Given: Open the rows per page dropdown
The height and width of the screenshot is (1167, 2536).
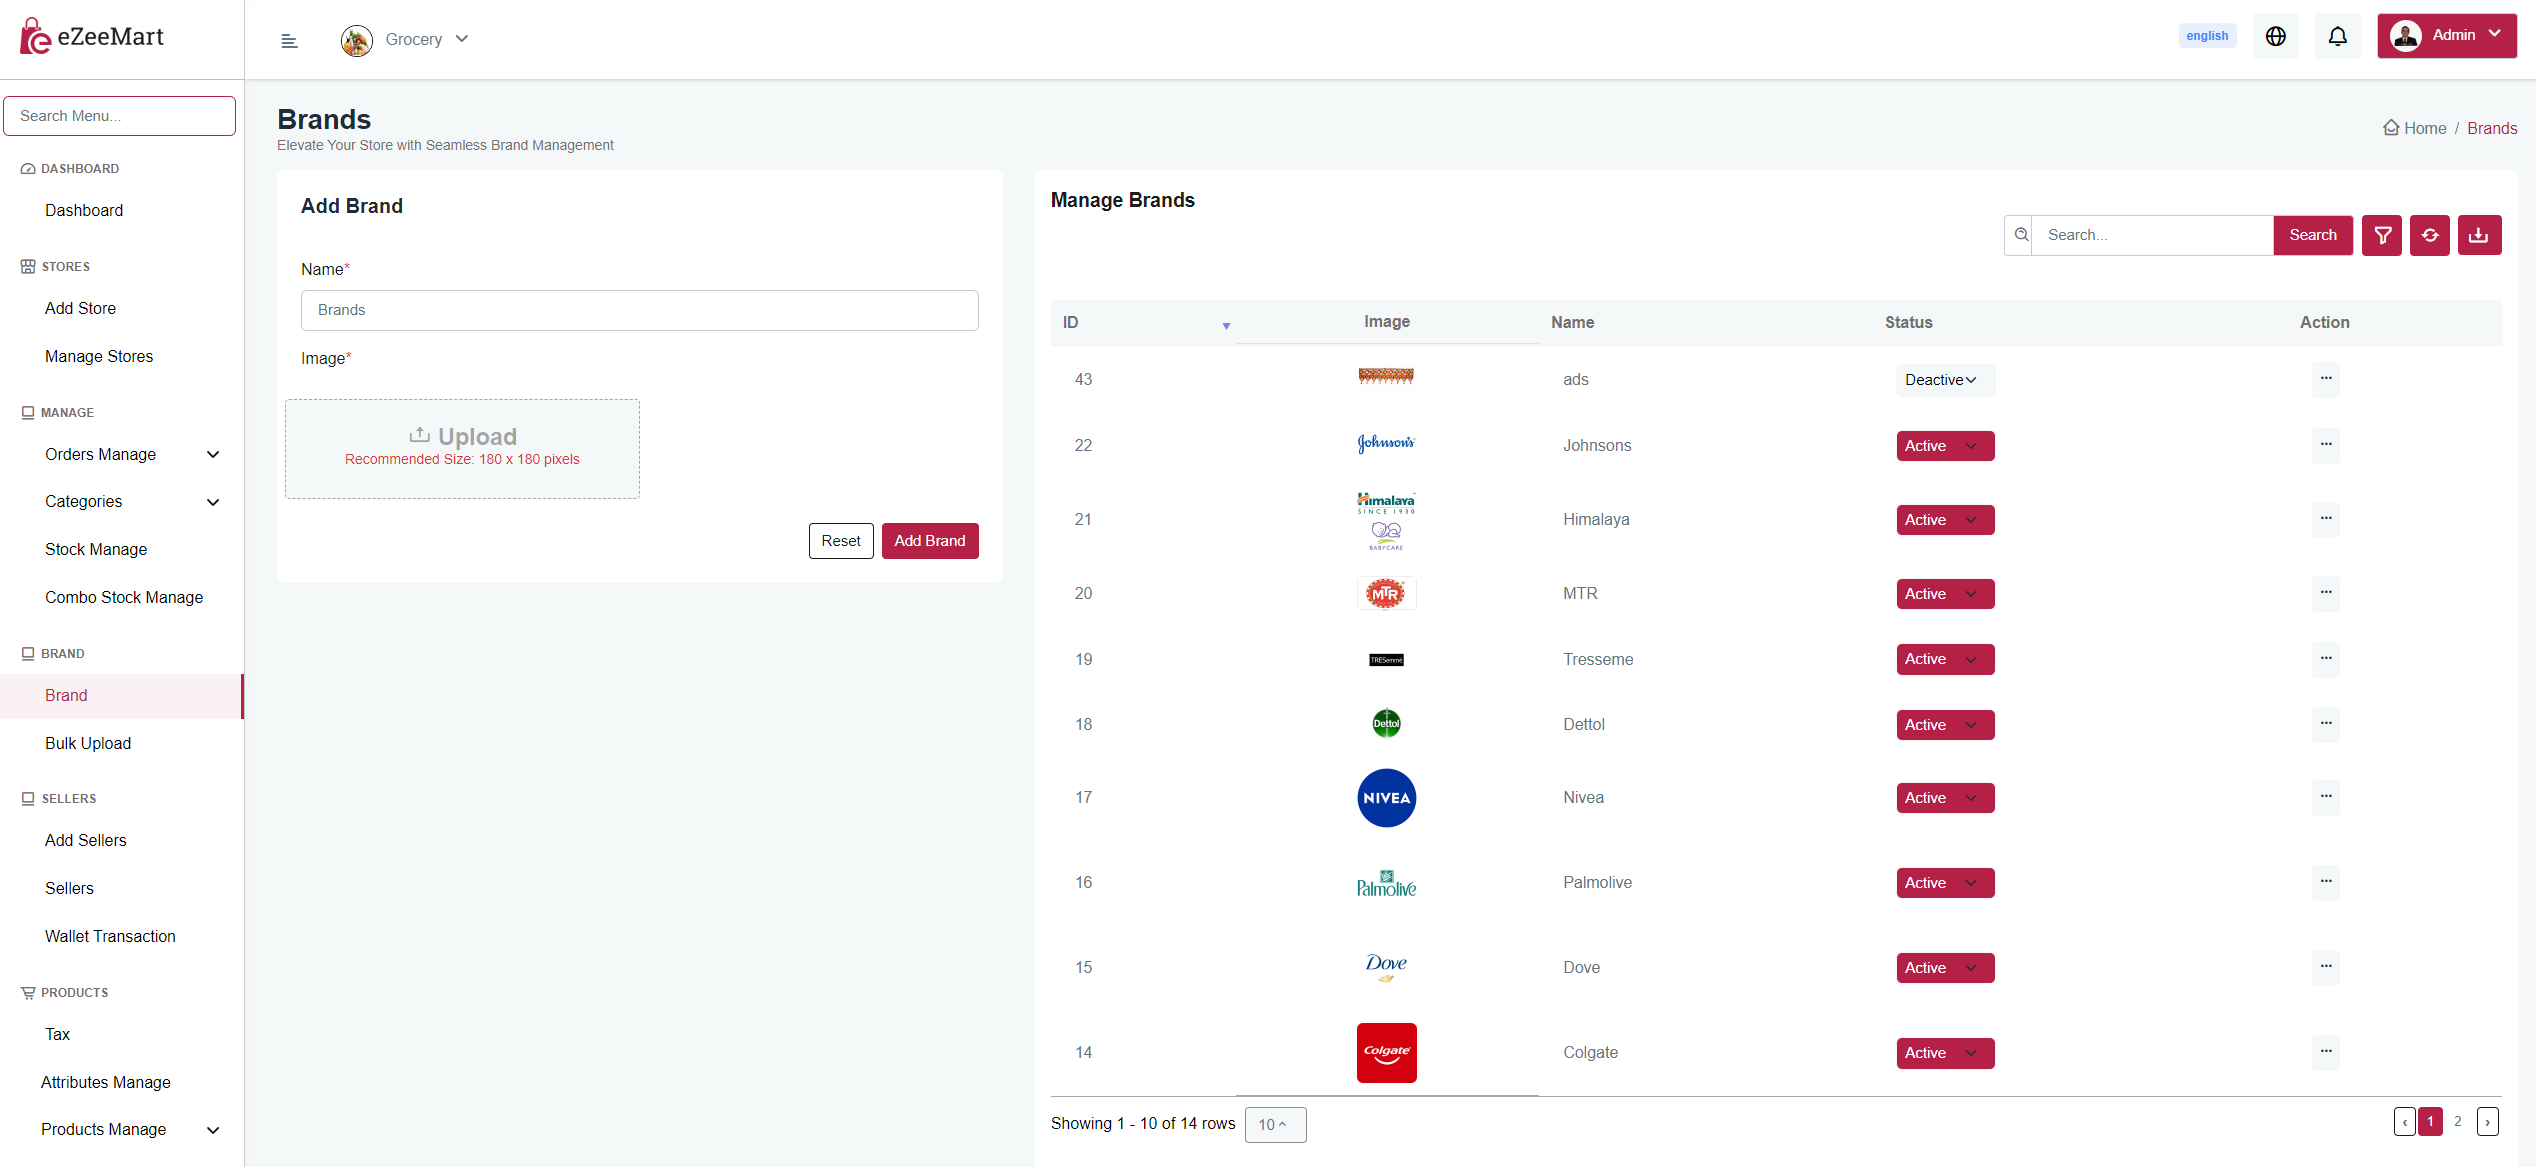Looking at the screenshot, I should click(1274, 1124).
